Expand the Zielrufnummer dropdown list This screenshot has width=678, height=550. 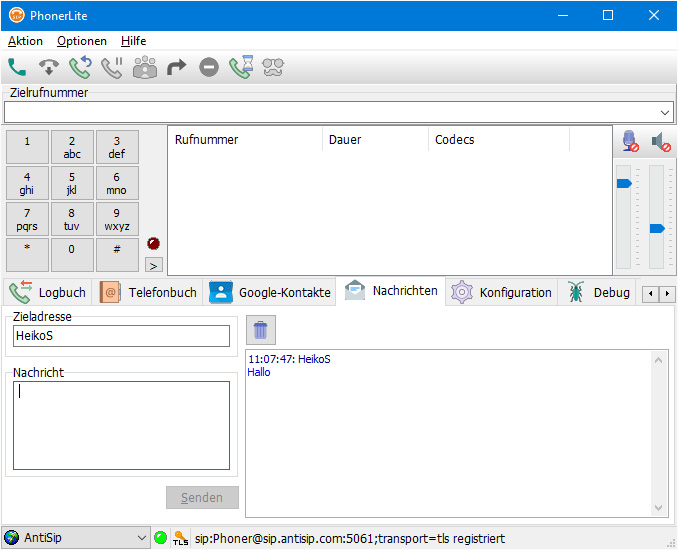pos(665,112)
